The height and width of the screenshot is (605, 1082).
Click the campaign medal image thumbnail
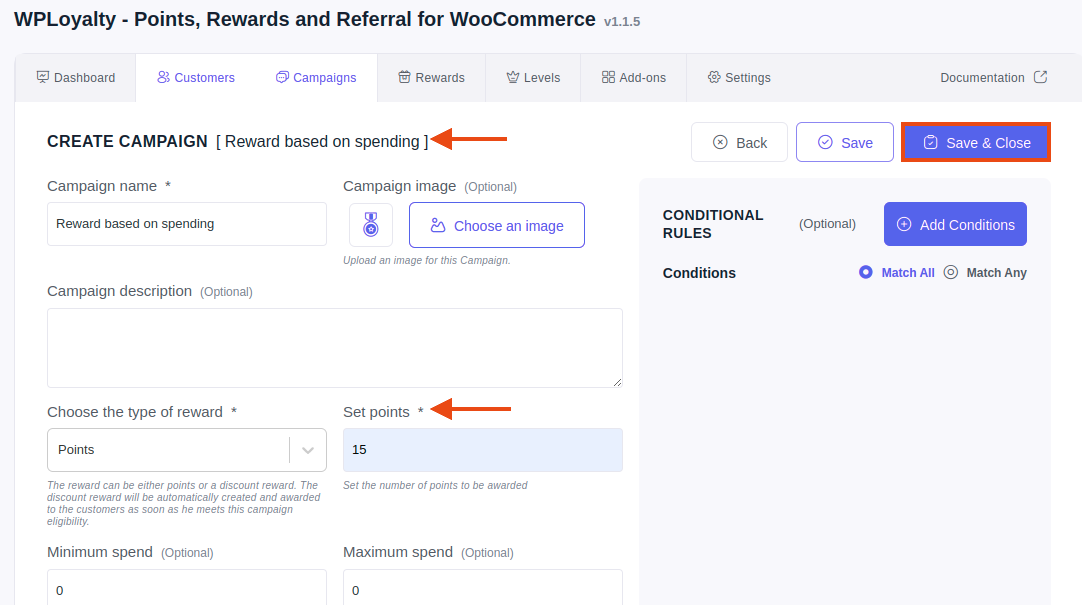point(371,225)
